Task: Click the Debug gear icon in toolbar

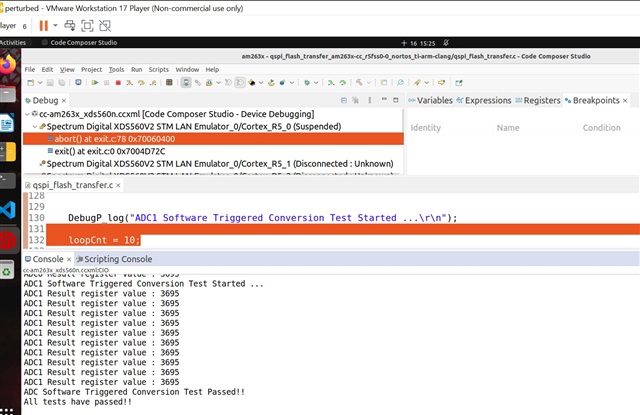Action: tap(307, 82)
